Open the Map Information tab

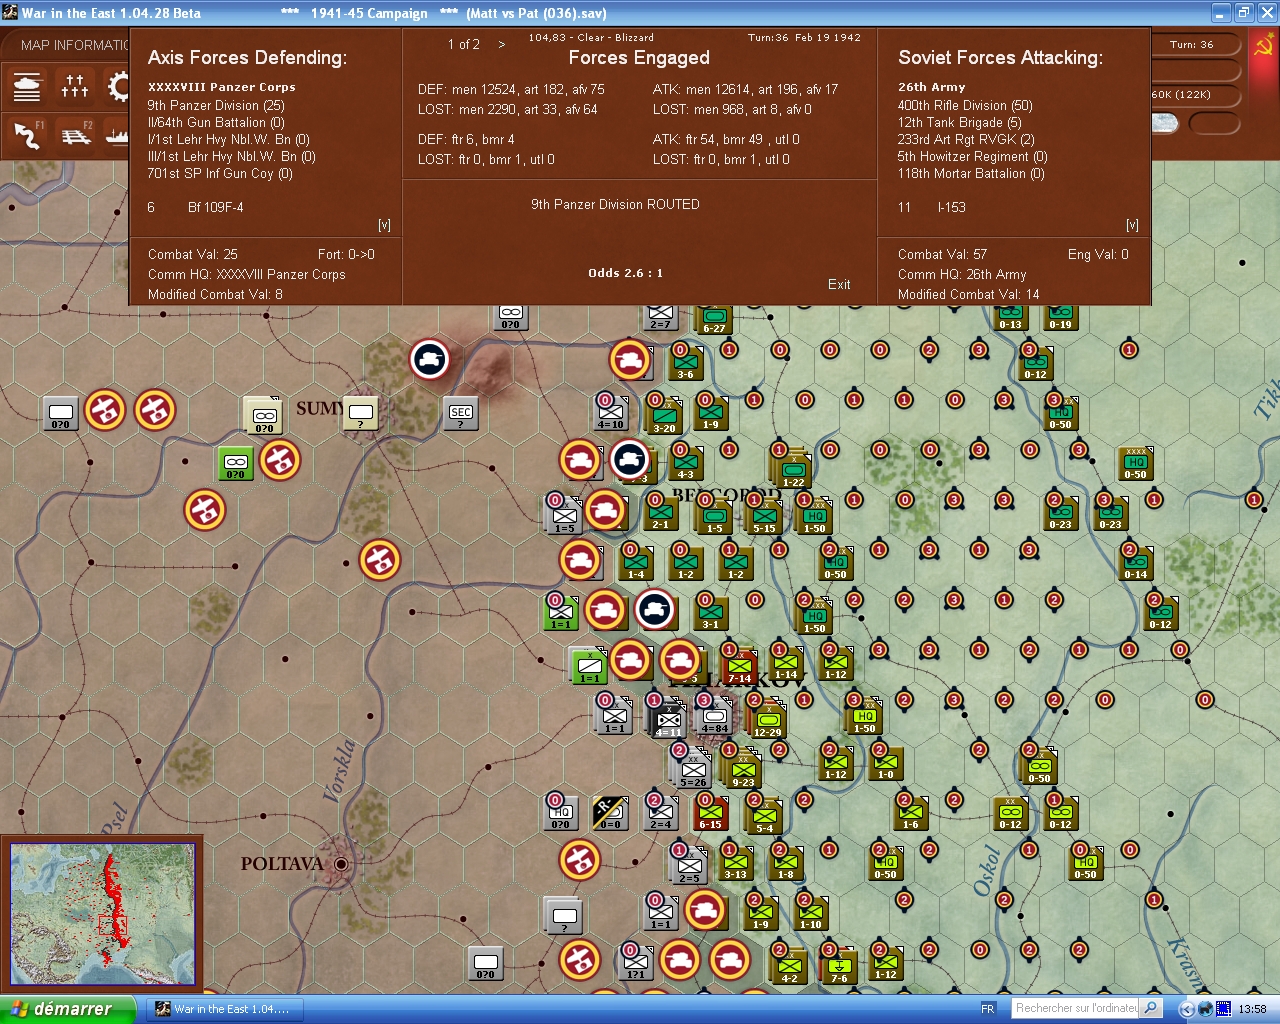(74, 45)
